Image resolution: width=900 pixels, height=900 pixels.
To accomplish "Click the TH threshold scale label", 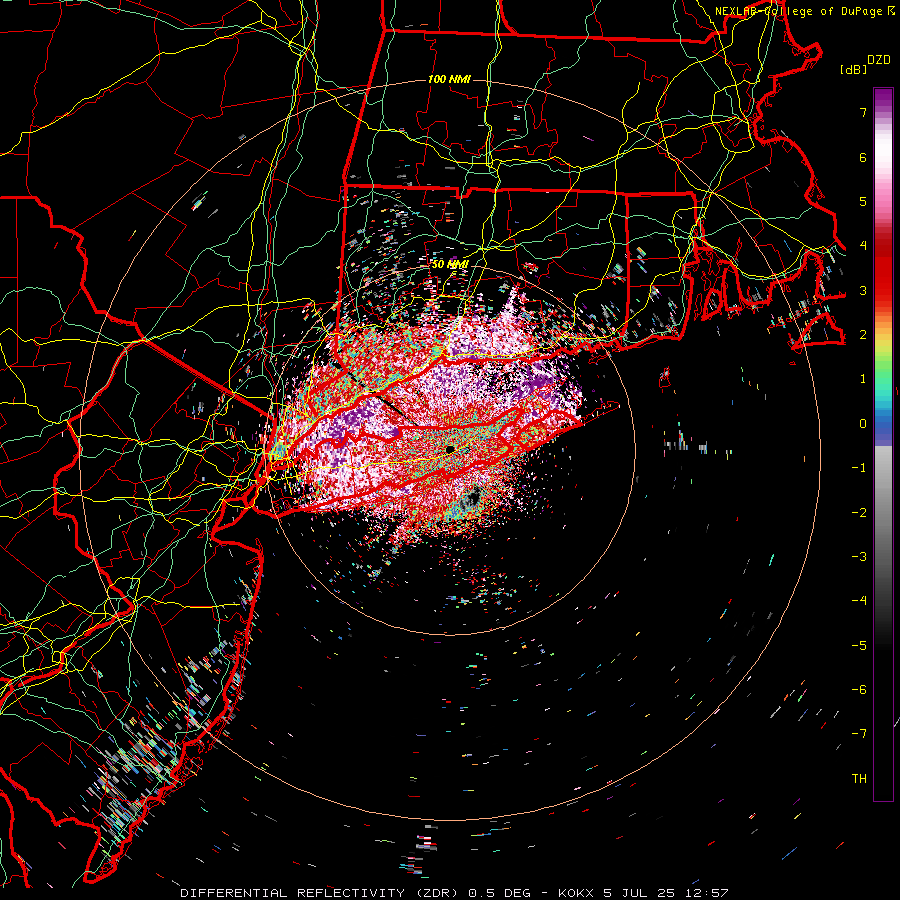I will [859, 779].
